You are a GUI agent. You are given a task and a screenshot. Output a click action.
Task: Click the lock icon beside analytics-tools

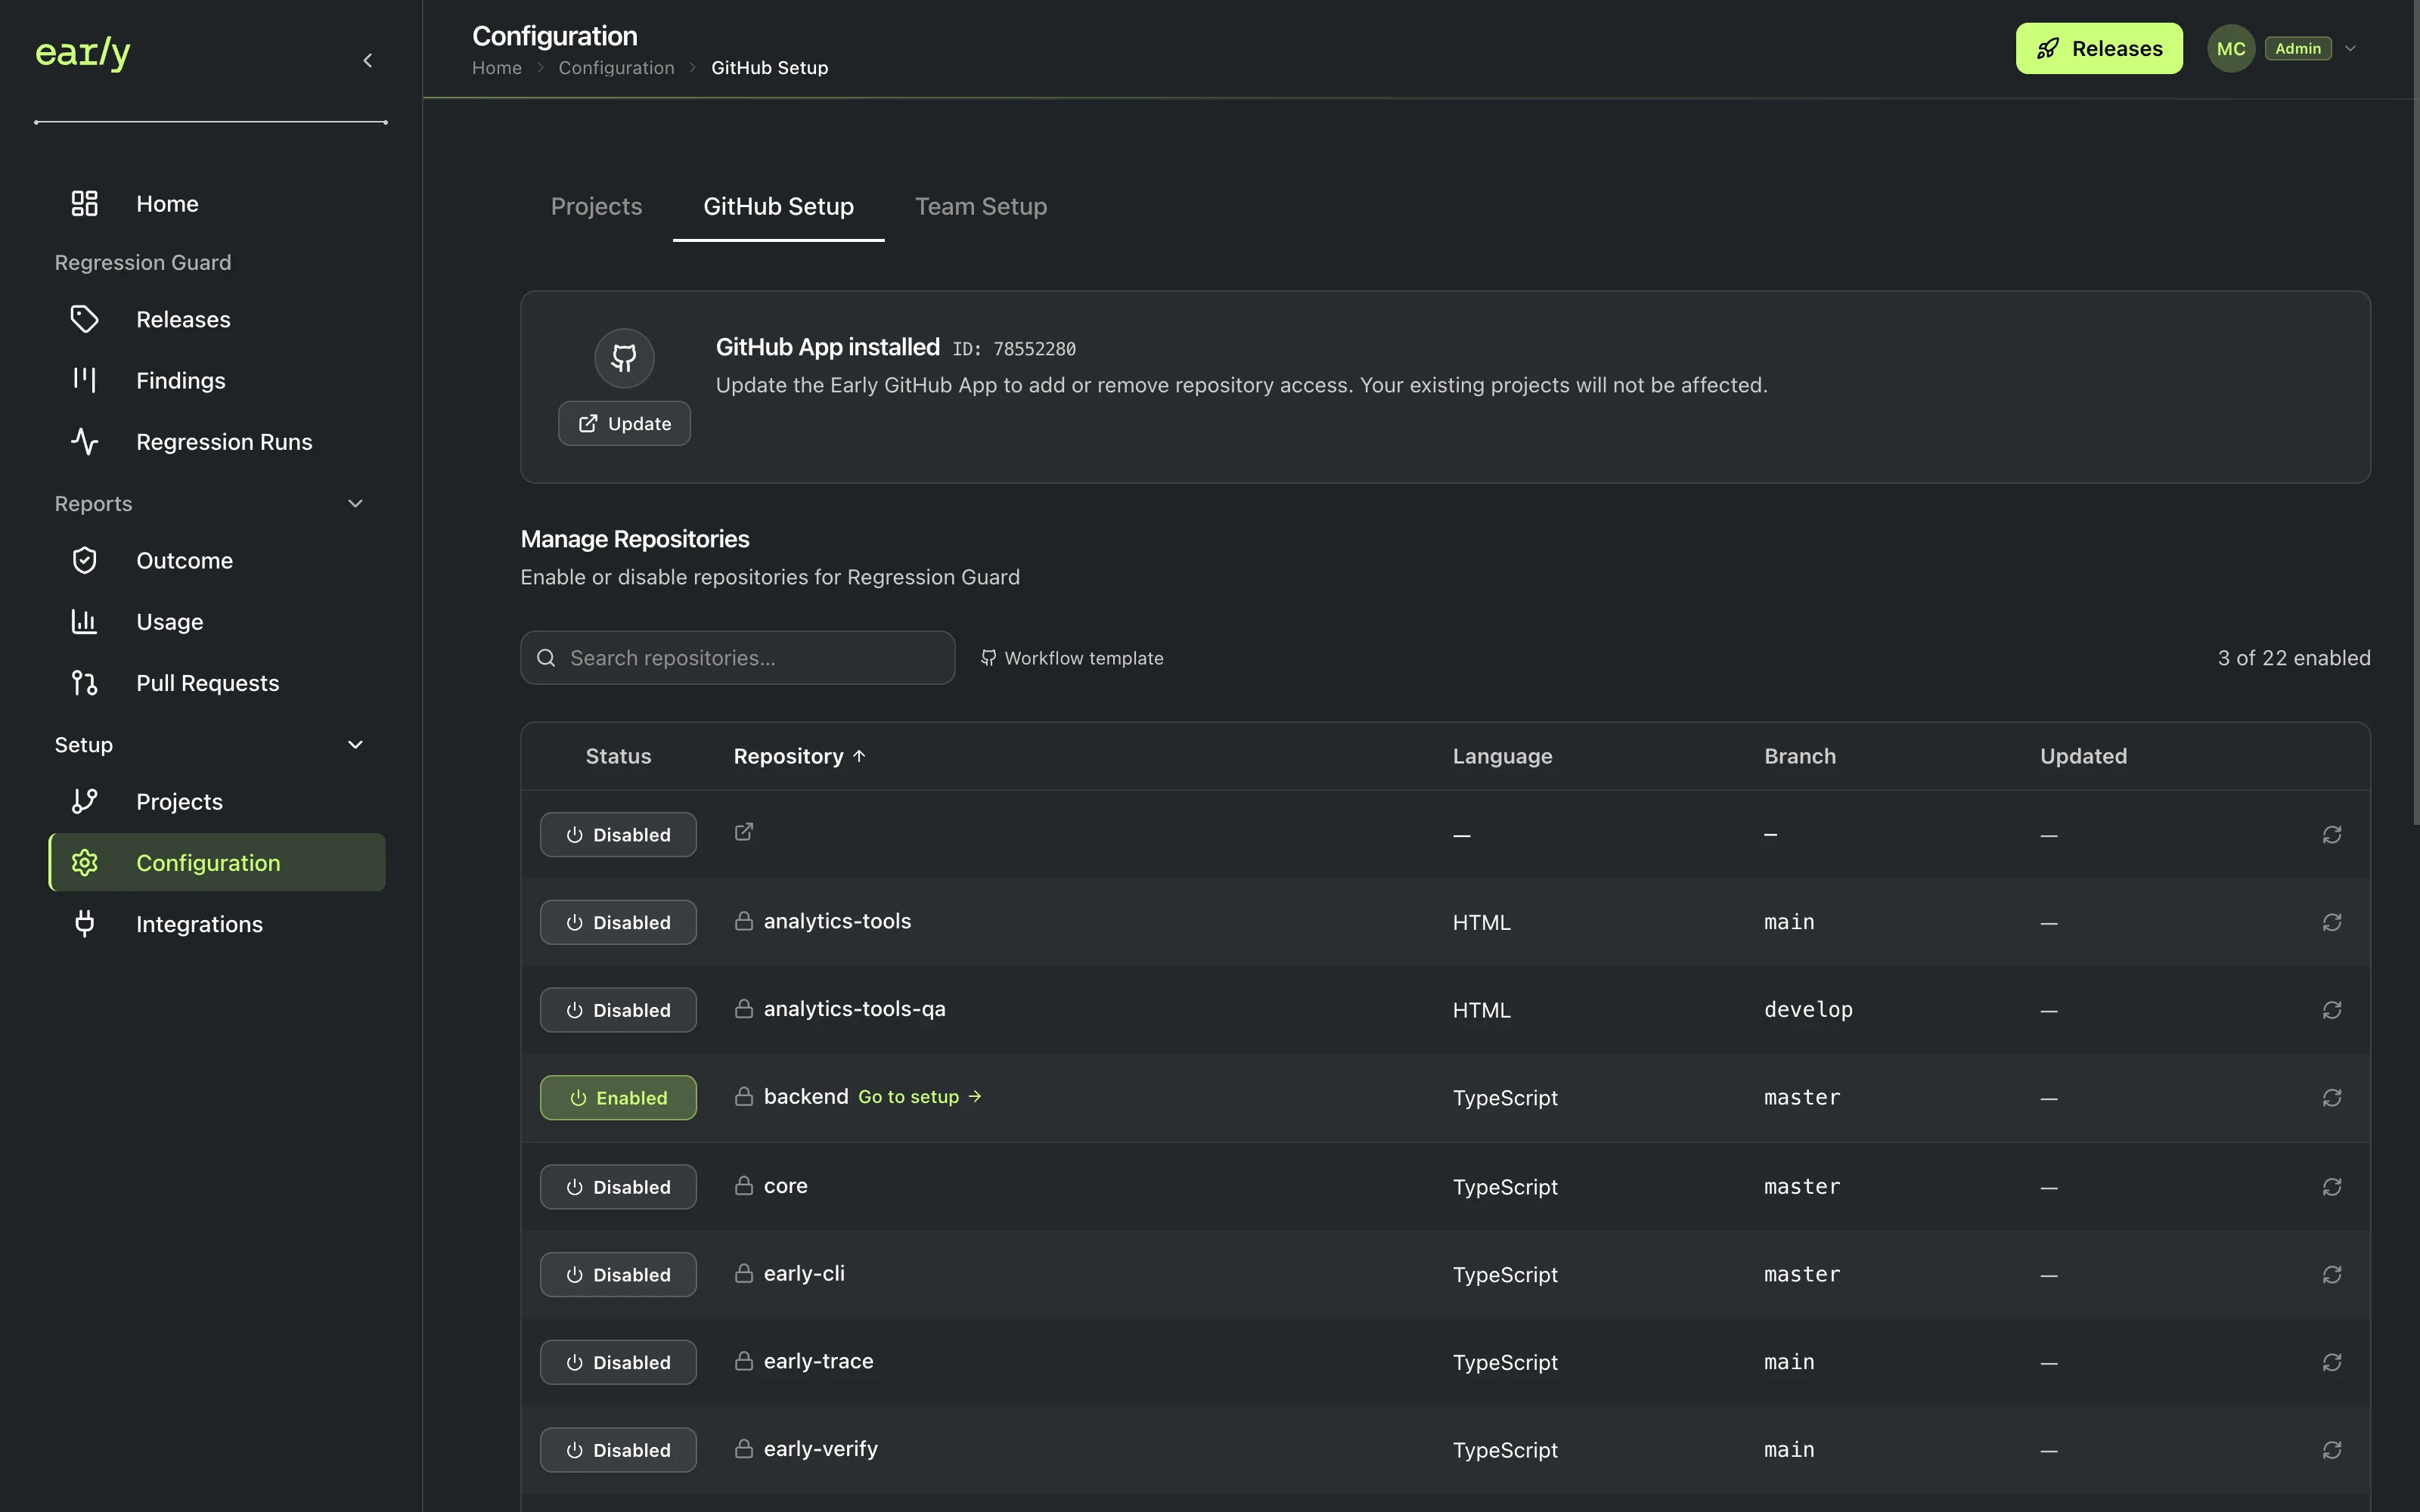pos(744,921)
